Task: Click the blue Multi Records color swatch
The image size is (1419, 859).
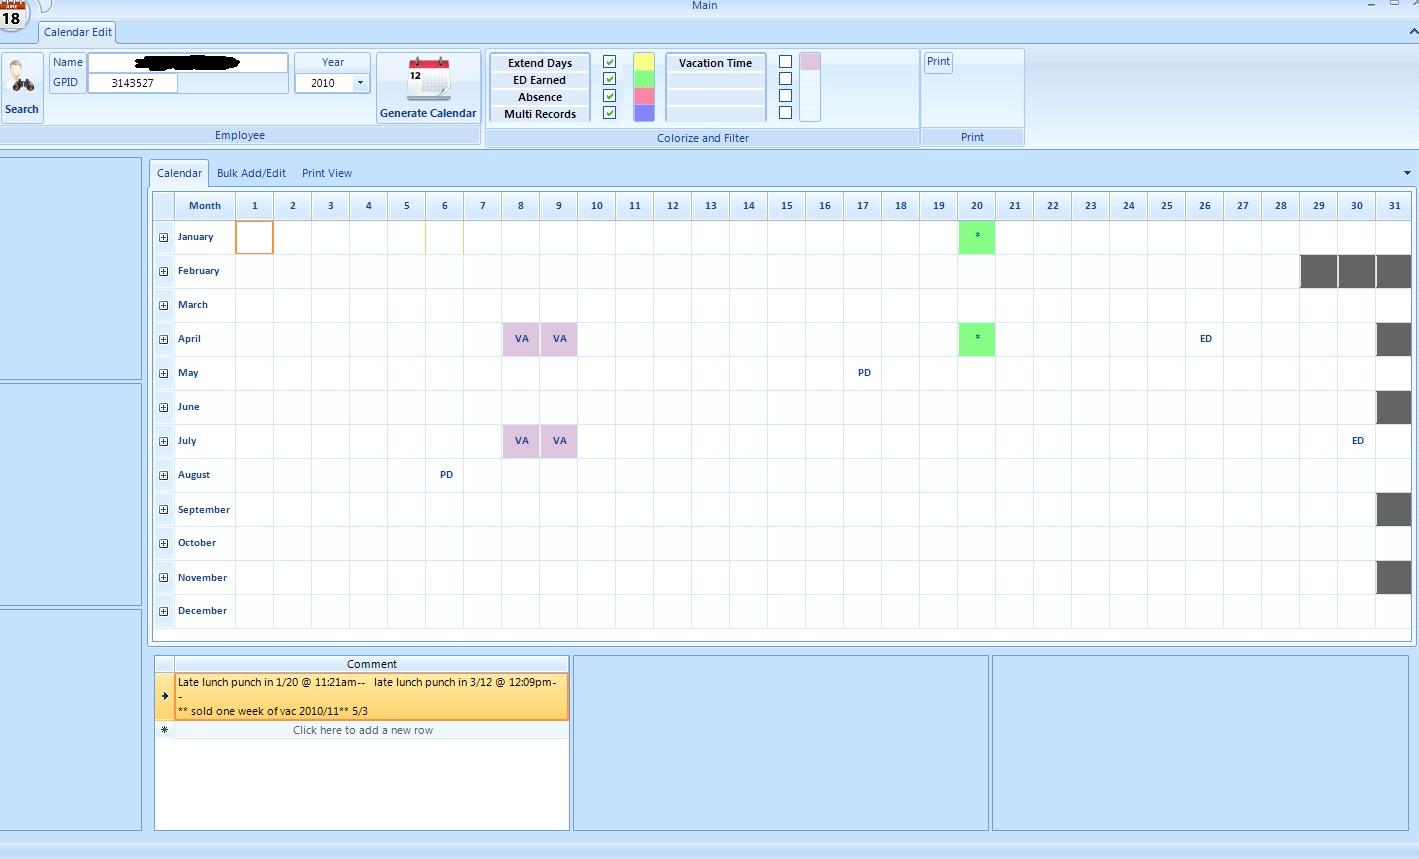Action: click(644, 113)
